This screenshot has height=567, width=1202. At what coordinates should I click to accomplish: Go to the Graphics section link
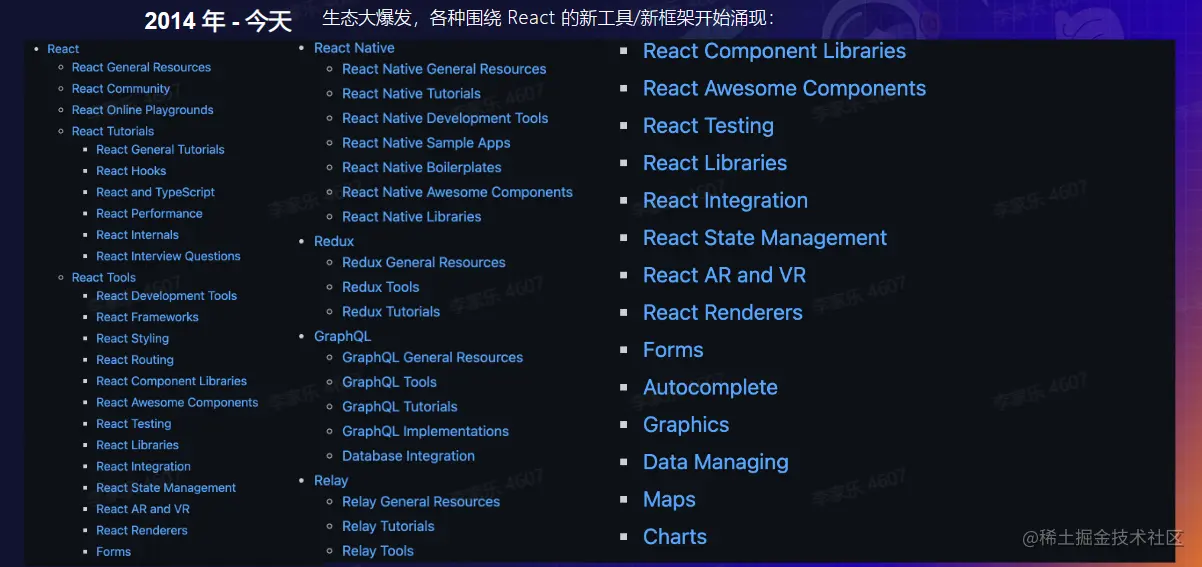click(x=686, y=424)
